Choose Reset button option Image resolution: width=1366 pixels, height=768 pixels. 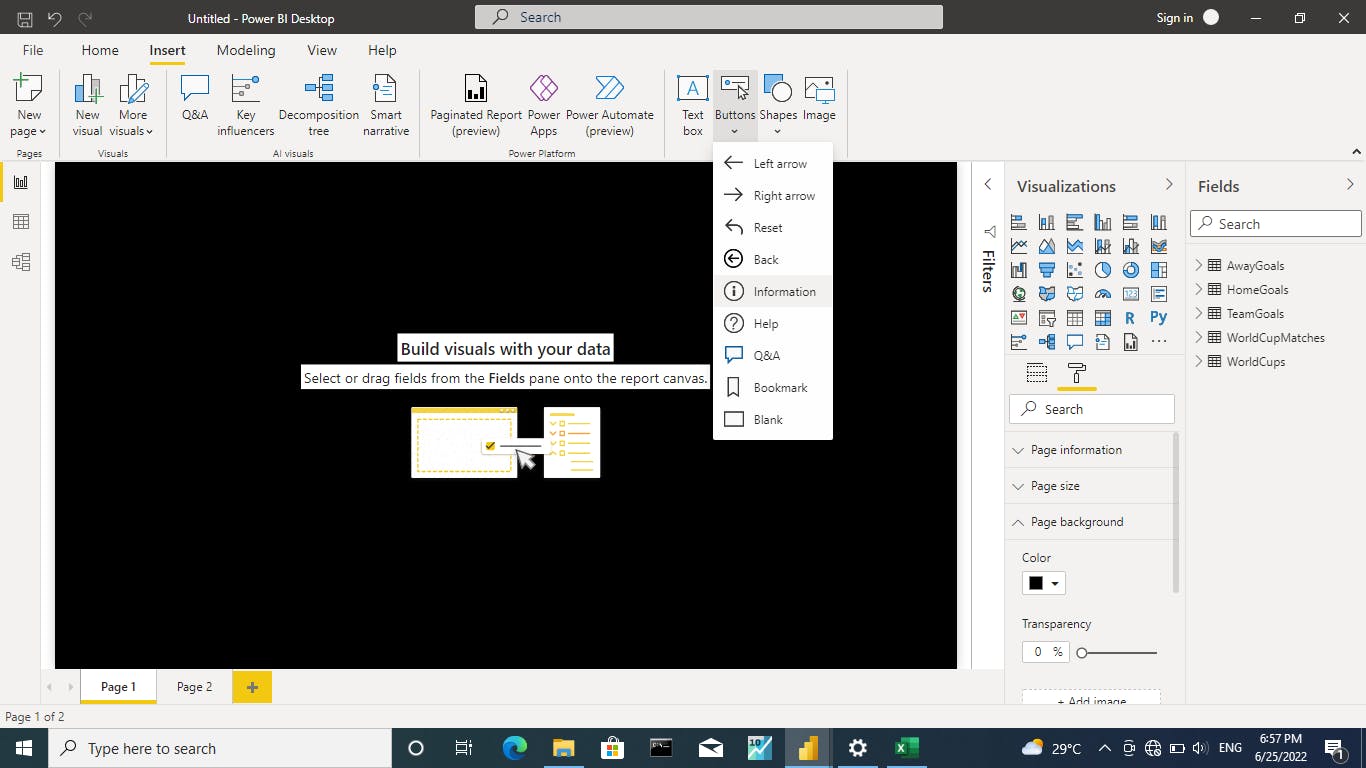pyautogui.click(x=773, y=228)
